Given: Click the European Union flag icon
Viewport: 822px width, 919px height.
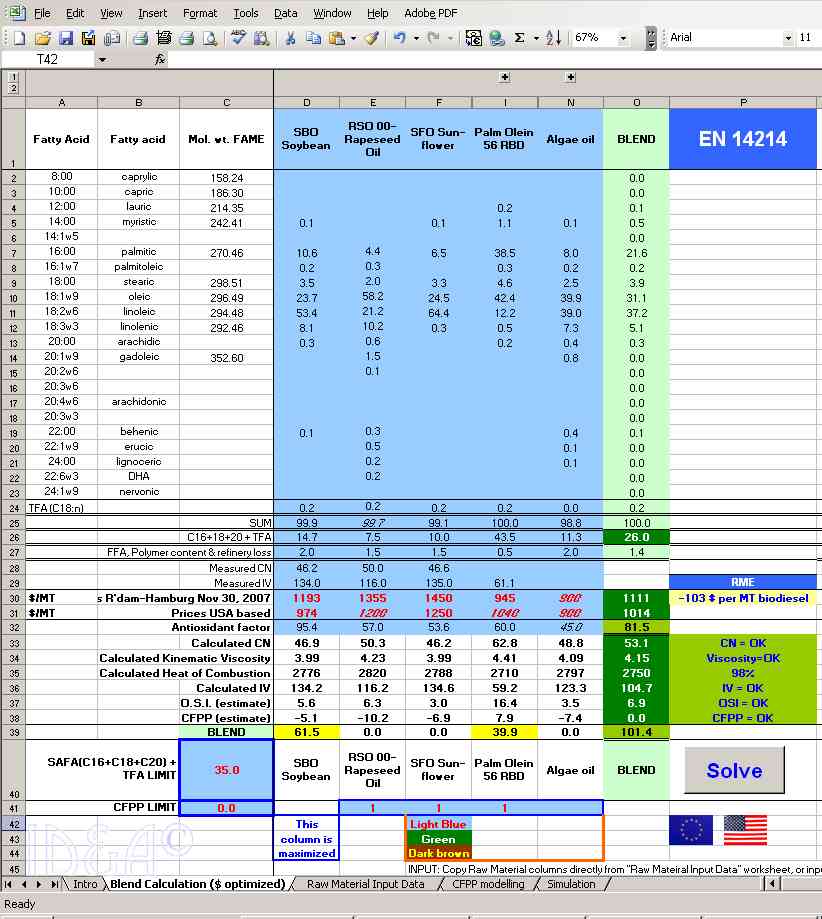Looking at the screenshot, I should click(x=691, y=830).
